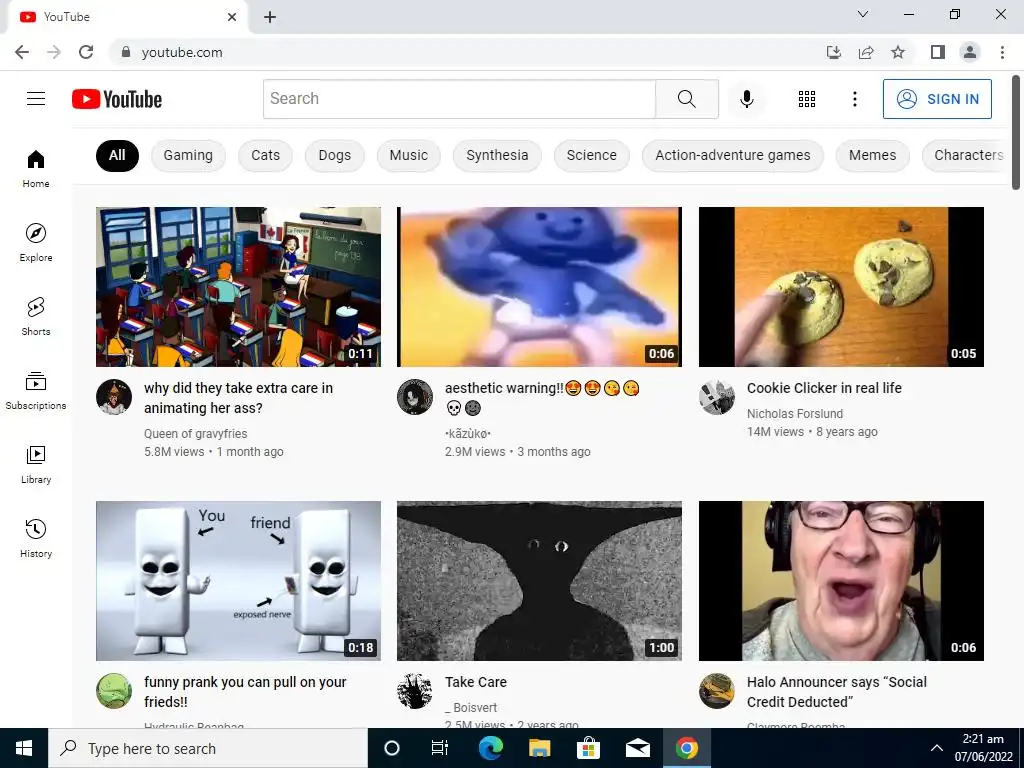Click the YouTube search input field
This screenshot has width=1024, height=768.
(x=459, y=99)
